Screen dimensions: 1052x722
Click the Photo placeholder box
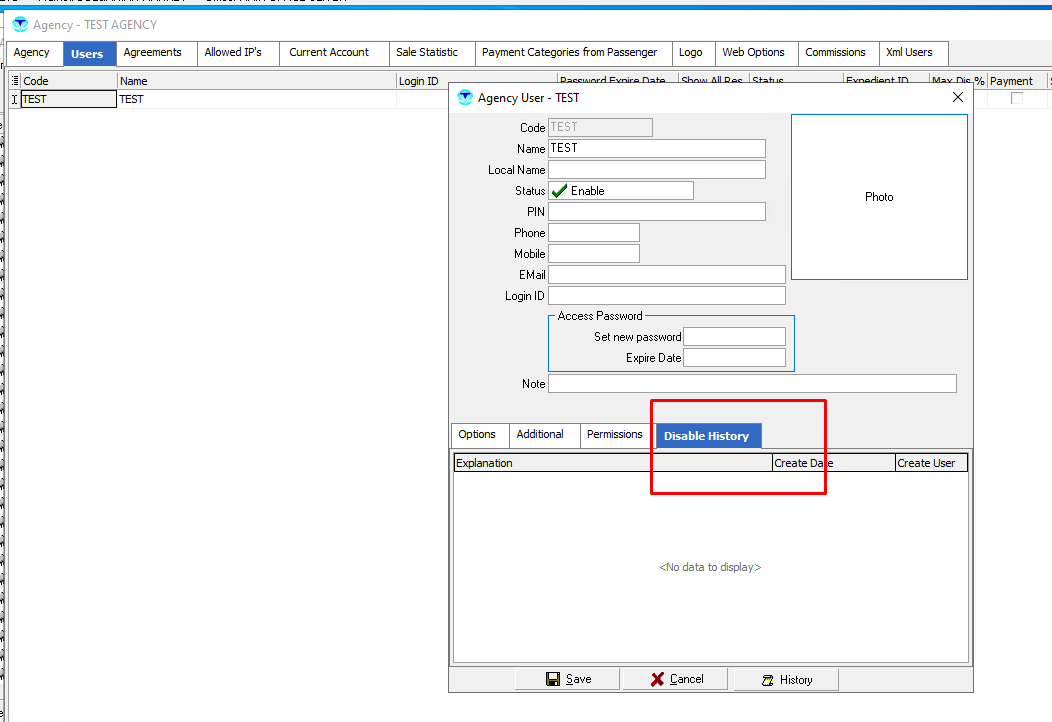(x=879, y=197)
